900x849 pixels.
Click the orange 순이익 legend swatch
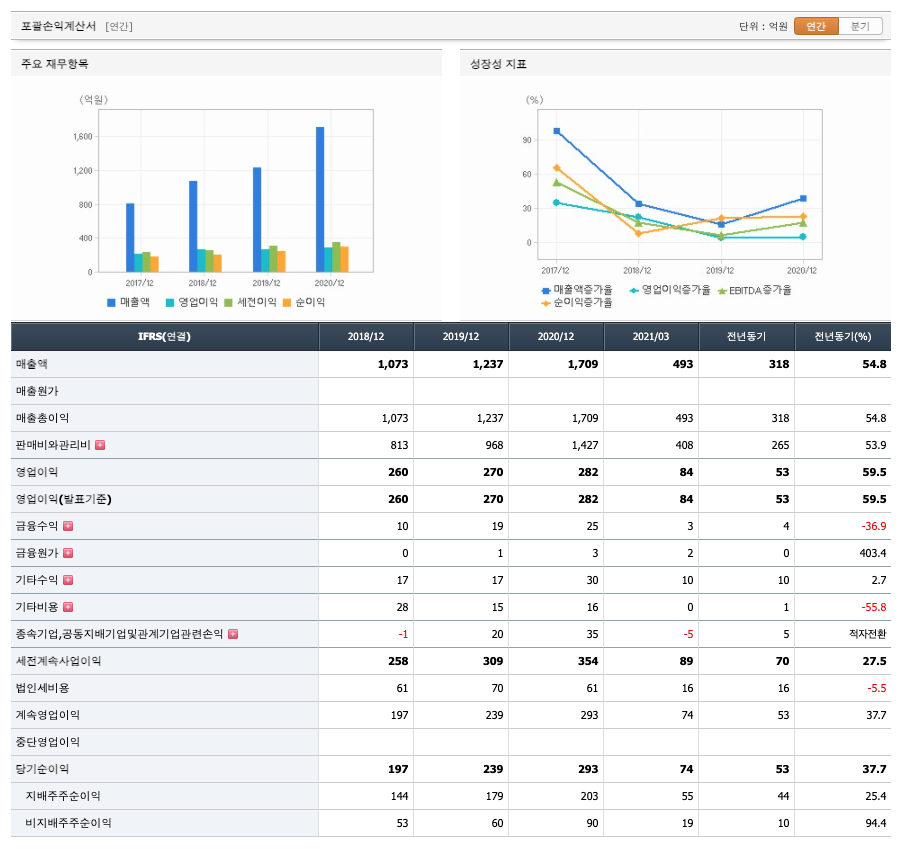287,303
